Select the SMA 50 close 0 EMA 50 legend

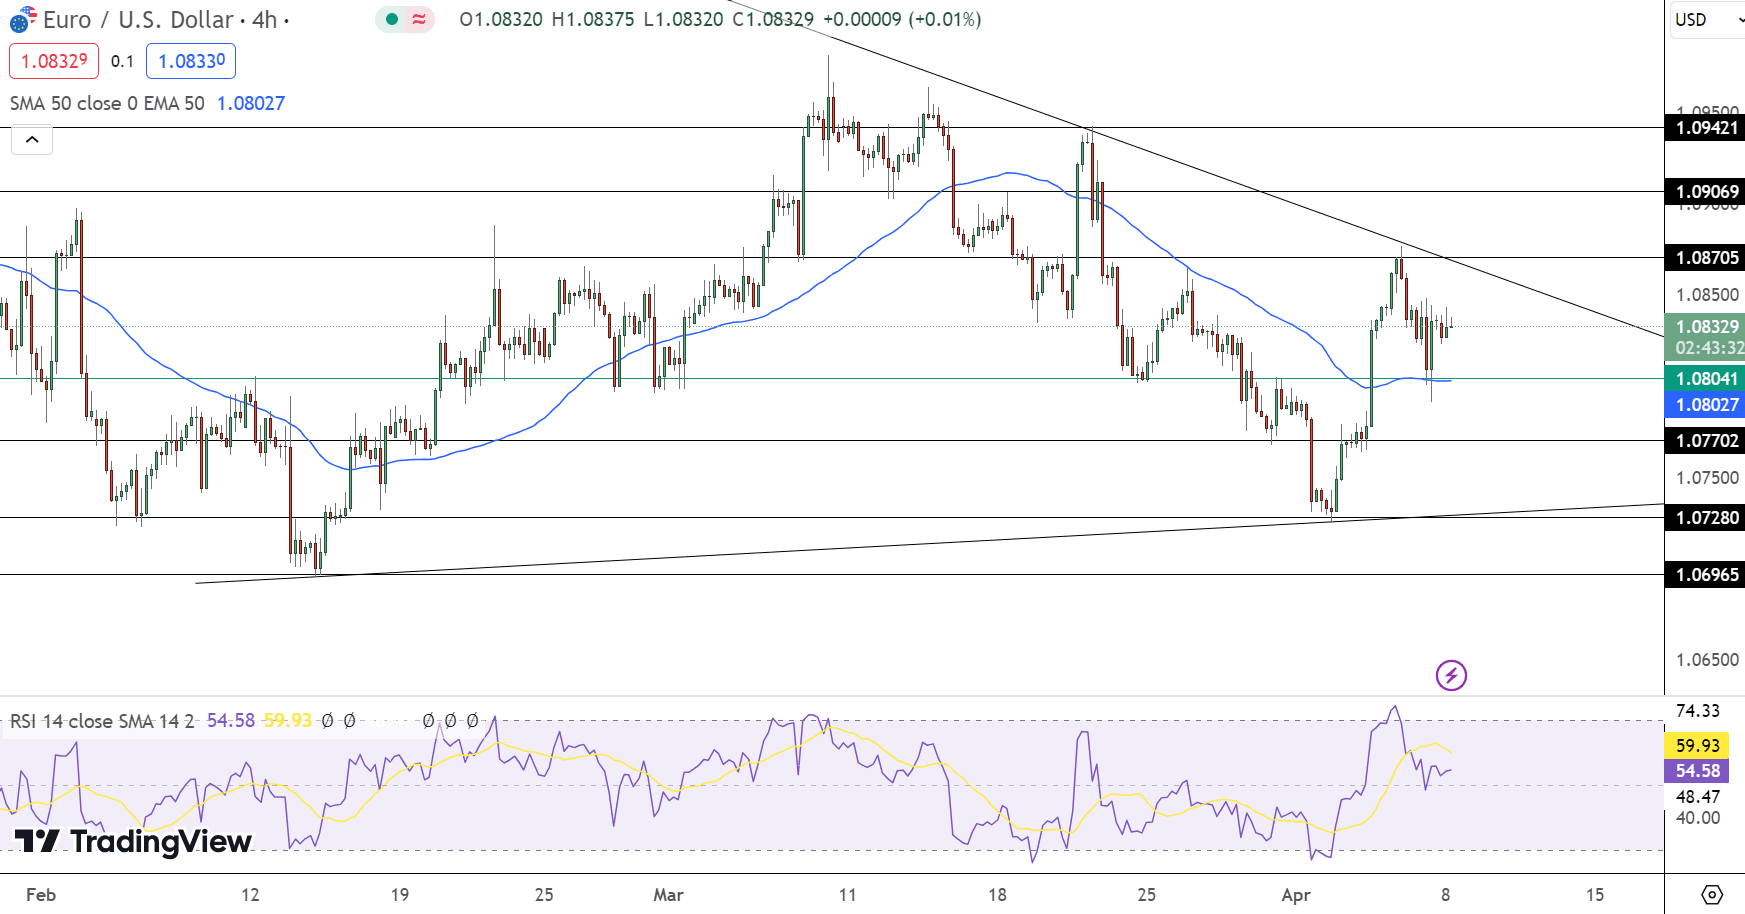(x=107, y=103)
